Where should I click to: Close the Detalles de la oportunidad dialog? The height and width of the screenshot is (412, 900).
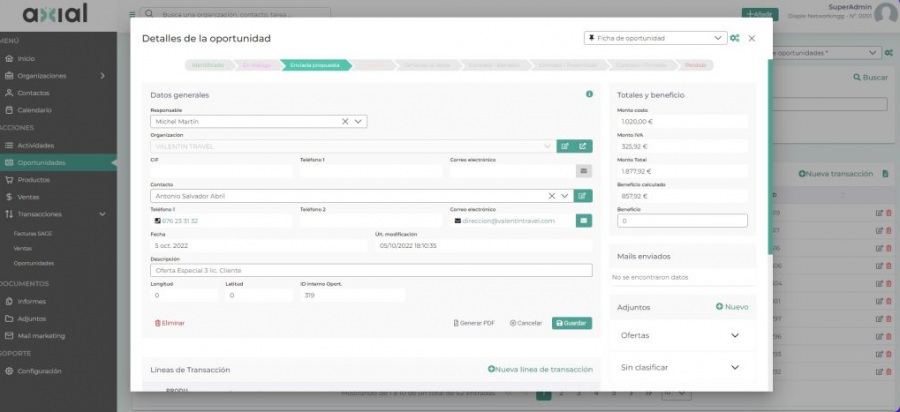coord(752,38)
